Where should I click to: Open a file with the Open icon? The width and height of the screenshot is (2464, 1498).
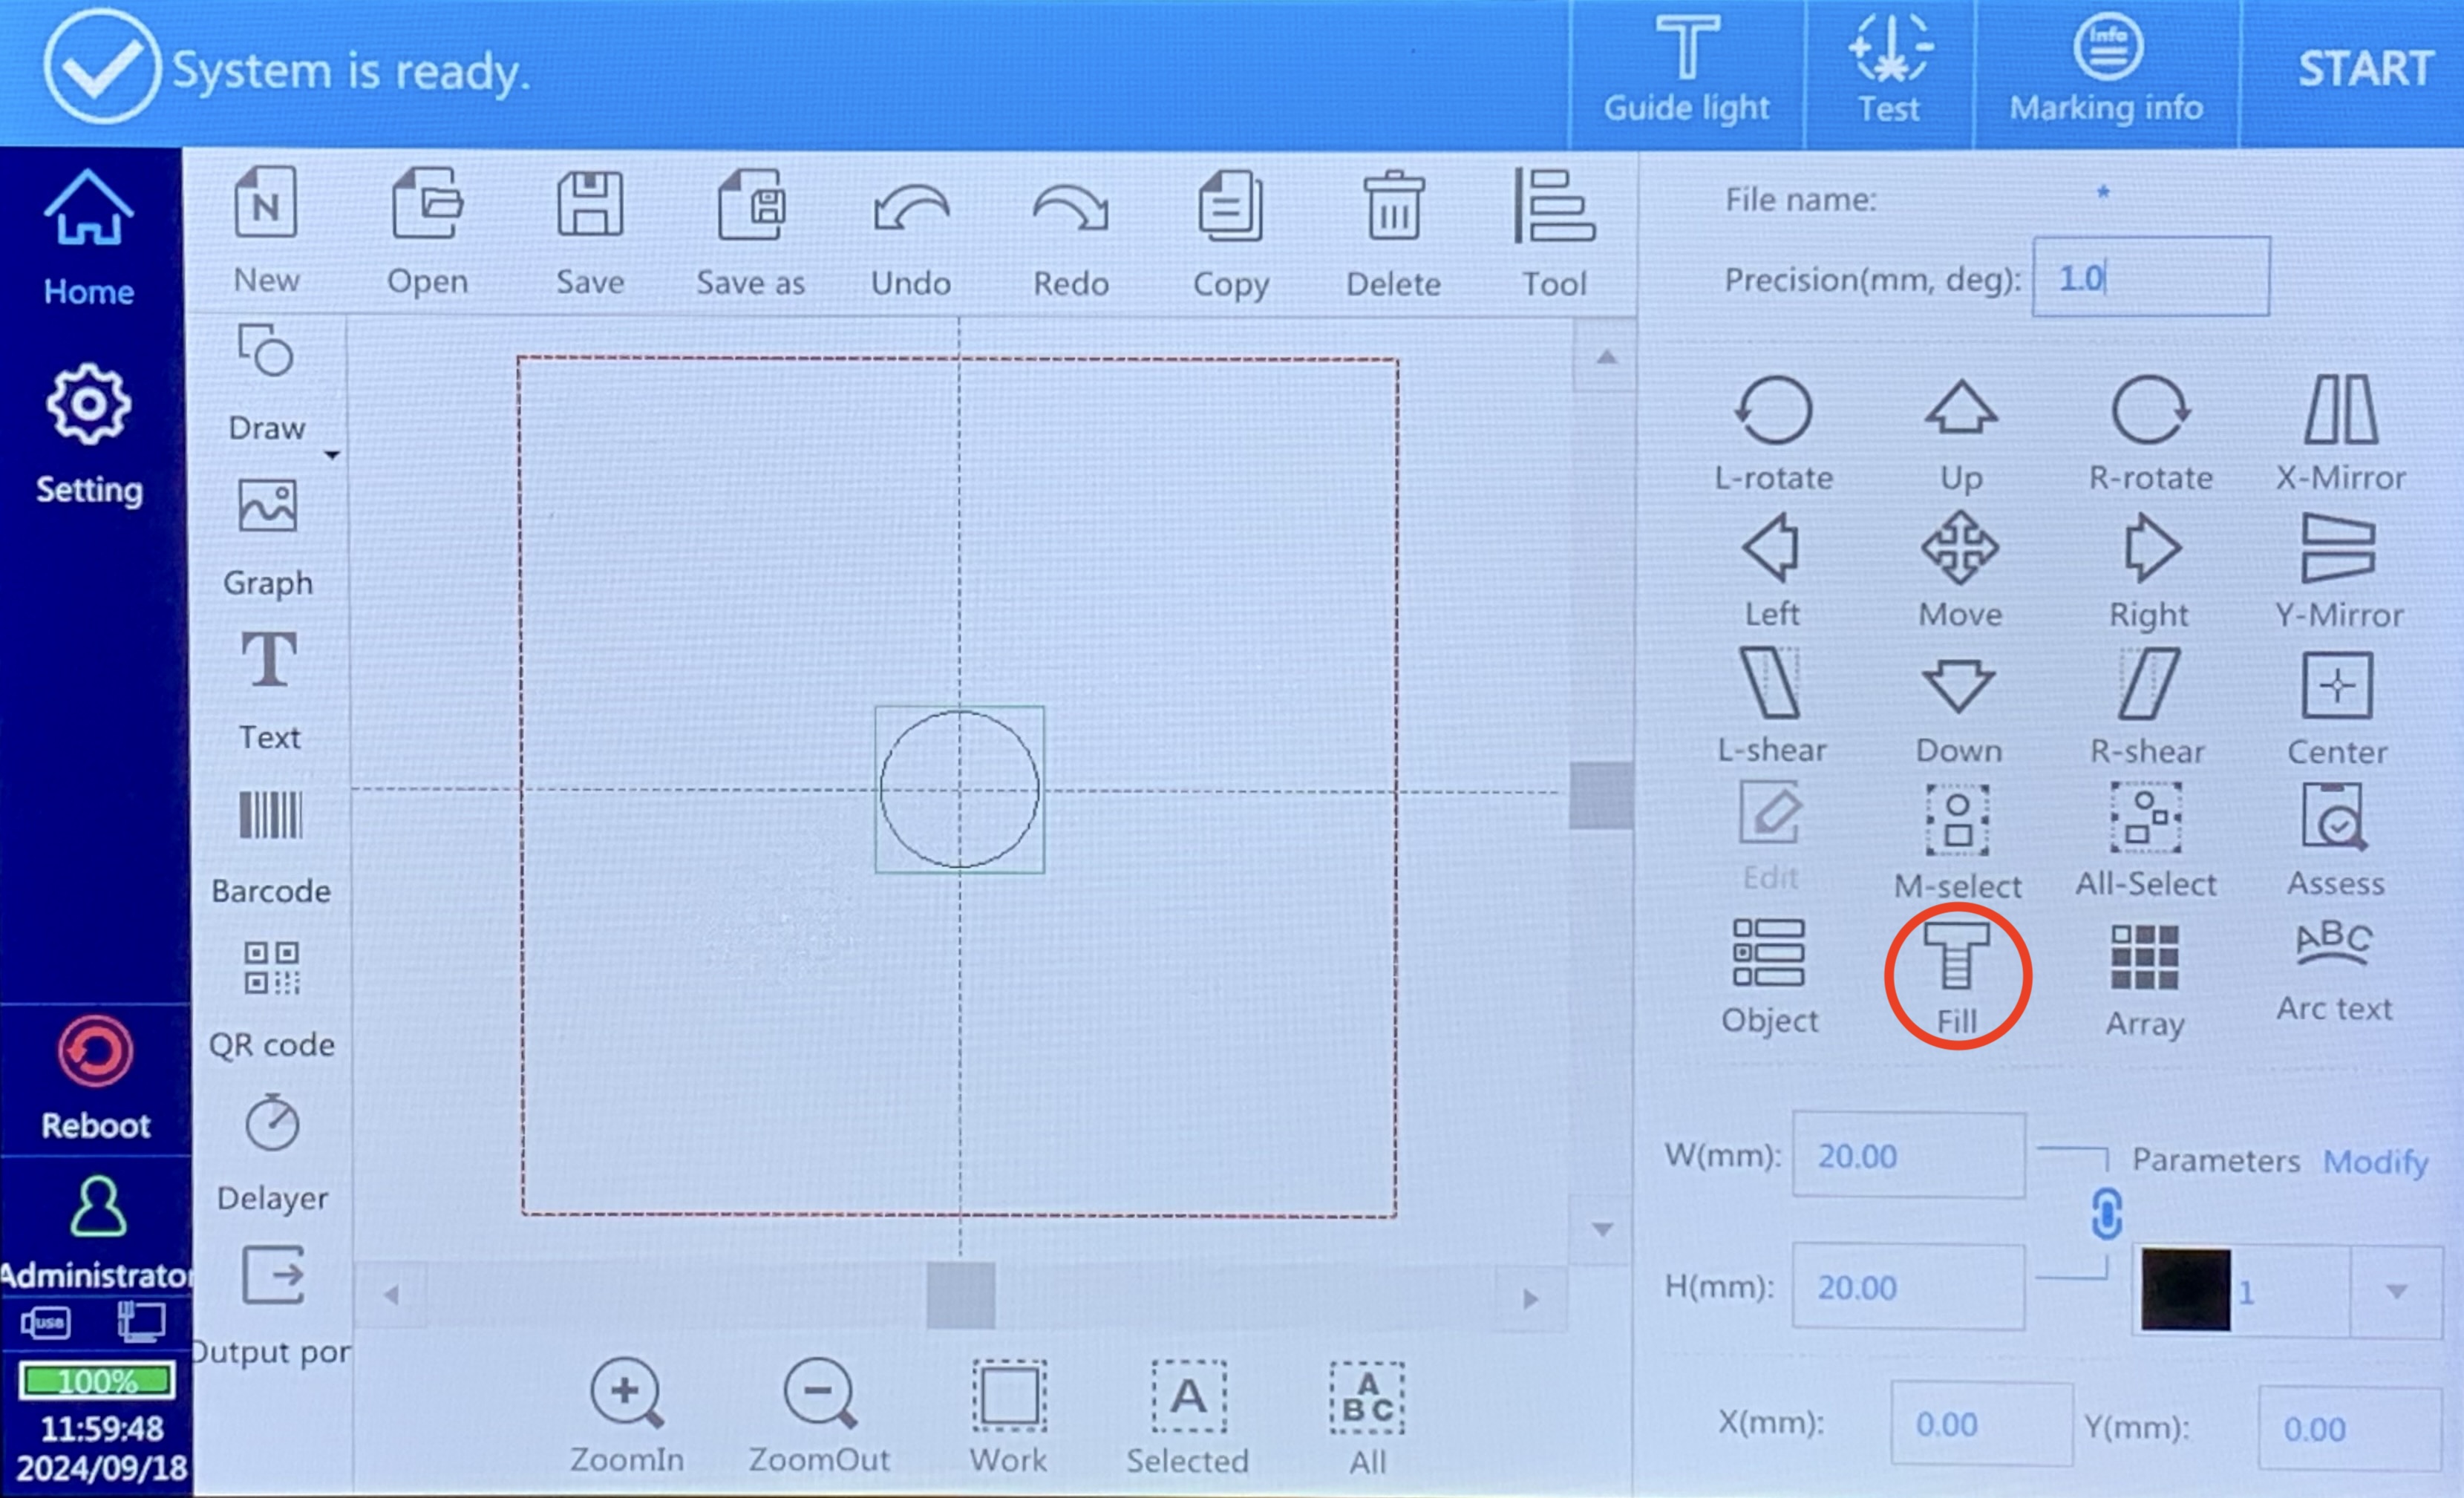click(x=428, y=232)
